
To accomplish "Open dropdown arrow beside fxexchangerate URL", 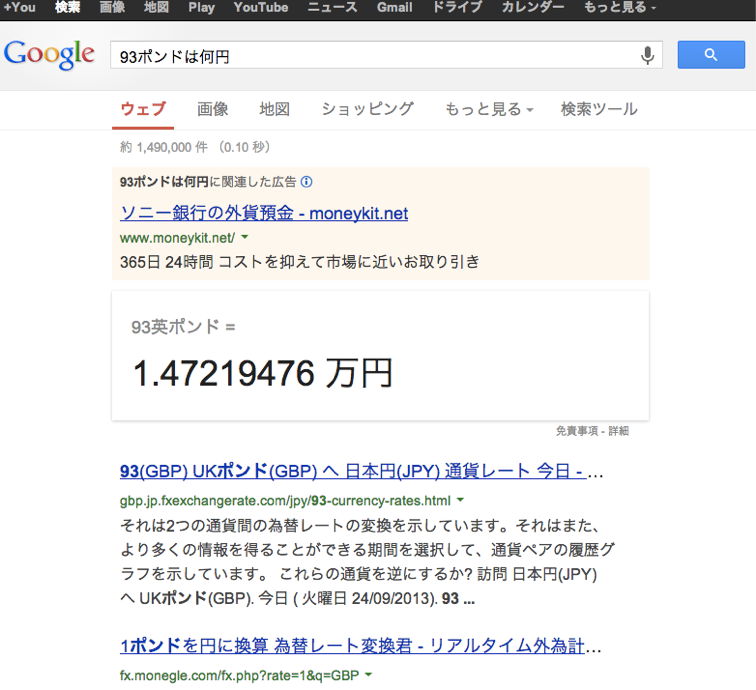I will [x=460, y=500].
